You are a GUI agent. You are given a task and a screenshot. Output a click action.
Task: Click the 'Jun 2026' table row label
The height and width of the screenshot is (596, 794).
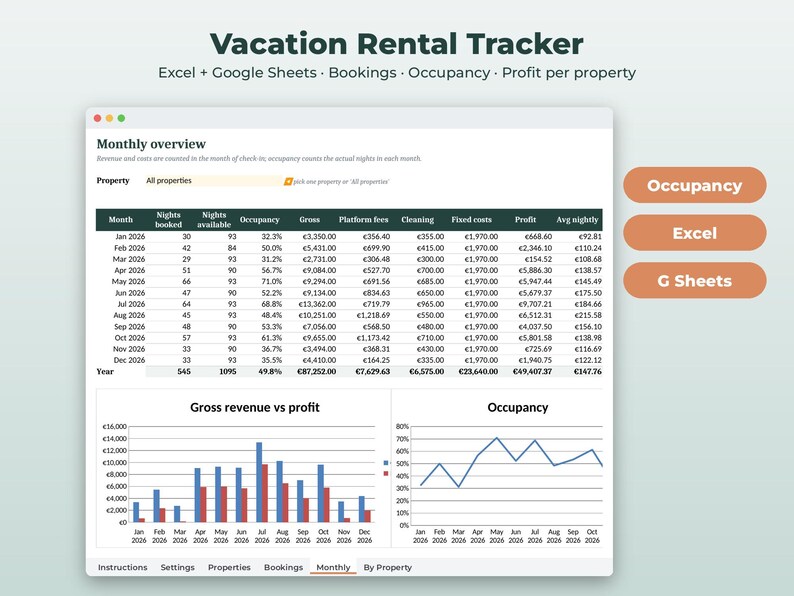[130, 293]
